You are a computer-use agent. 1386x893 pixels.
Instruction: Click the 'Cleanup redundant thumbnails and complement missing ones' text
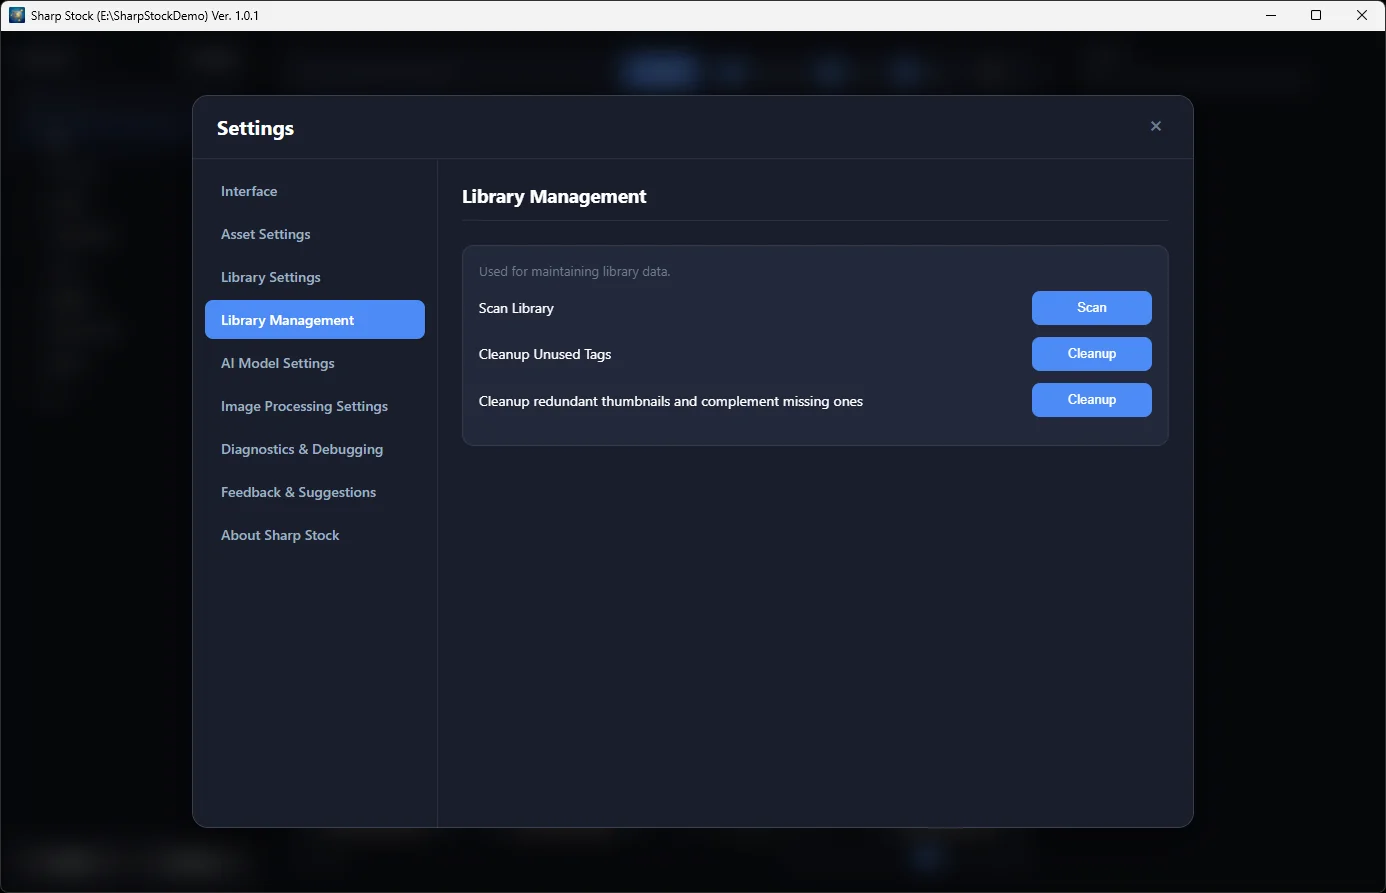tap(671, 401)
